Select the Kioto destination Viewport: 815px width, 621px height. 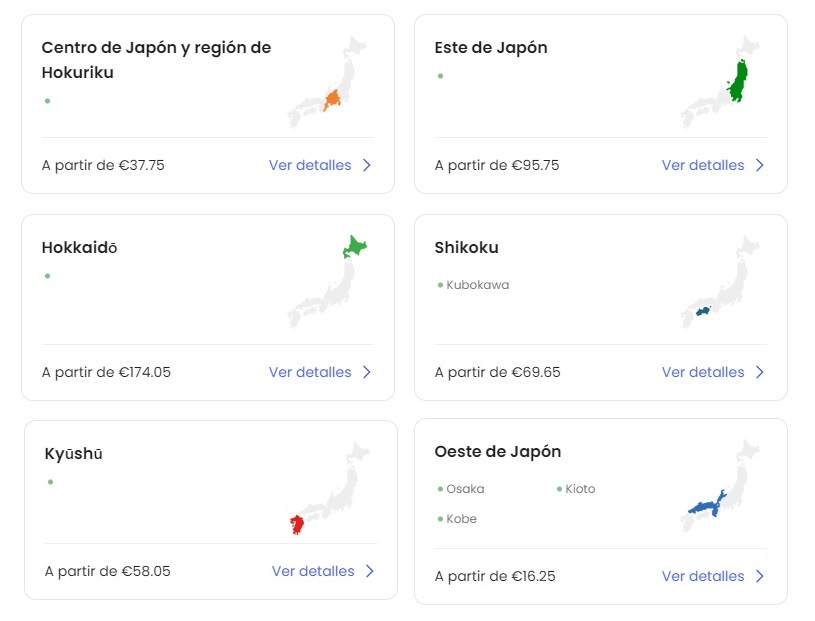coord(579,489)
